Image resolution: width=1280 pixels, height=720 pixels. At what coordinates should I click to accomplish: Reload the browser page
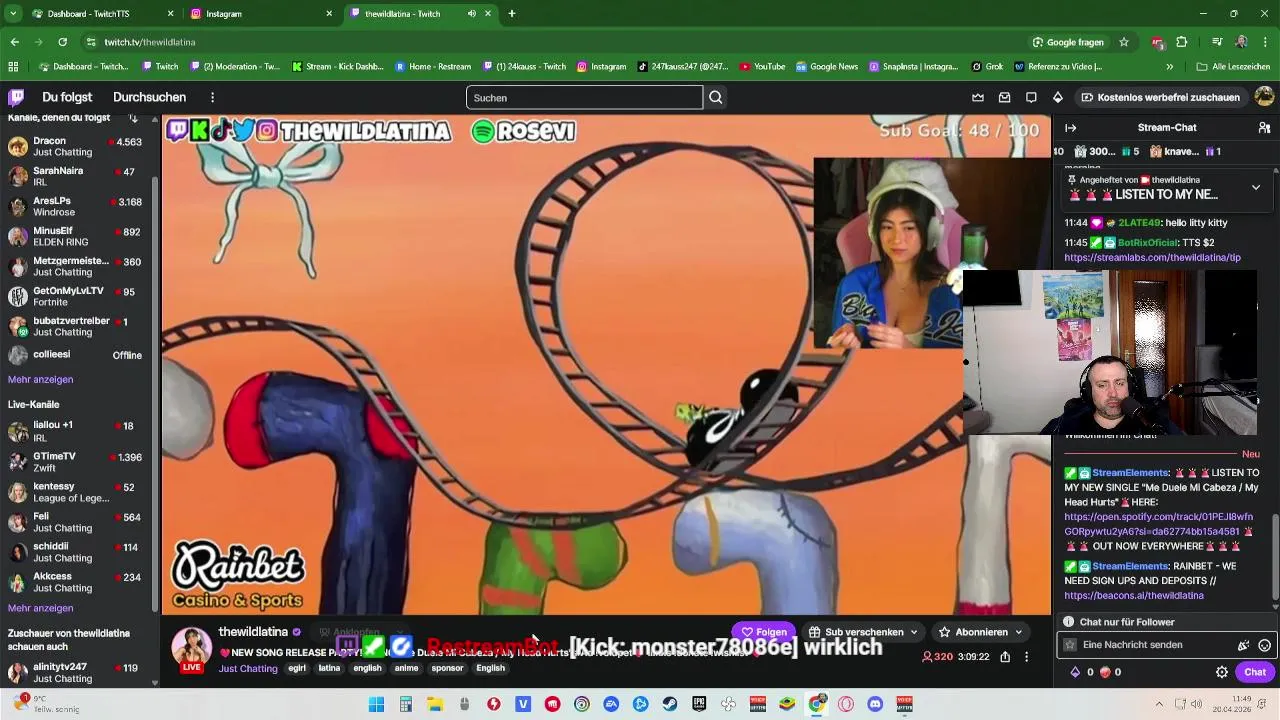point(62,42)
